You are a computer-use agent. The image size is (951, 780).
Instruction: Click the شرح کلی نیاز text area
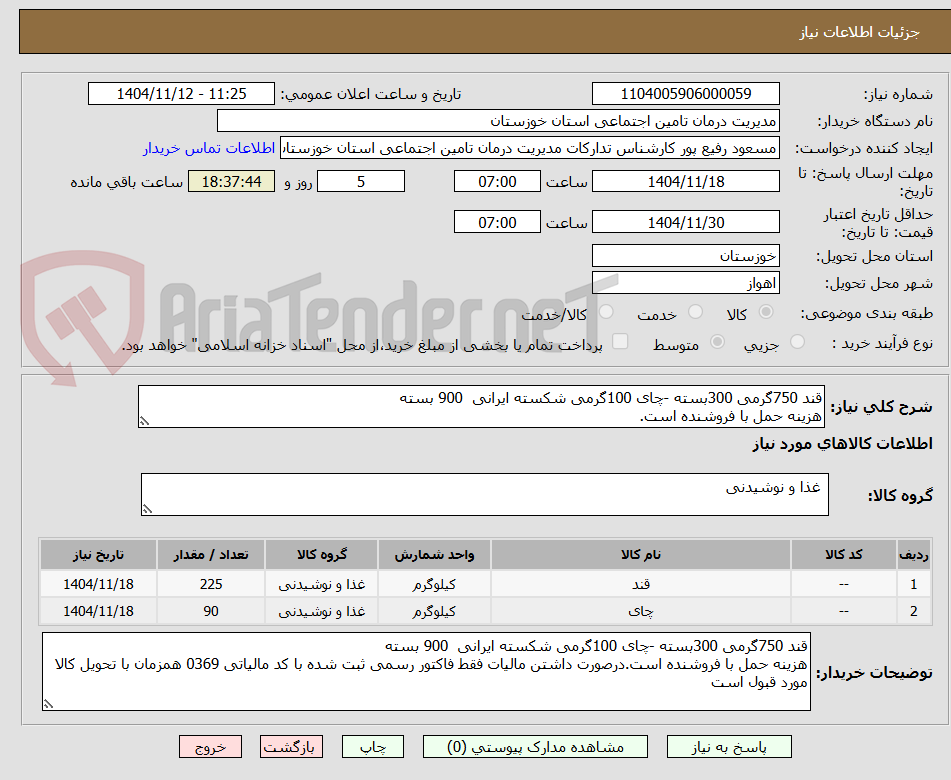[x=481, y=406]
